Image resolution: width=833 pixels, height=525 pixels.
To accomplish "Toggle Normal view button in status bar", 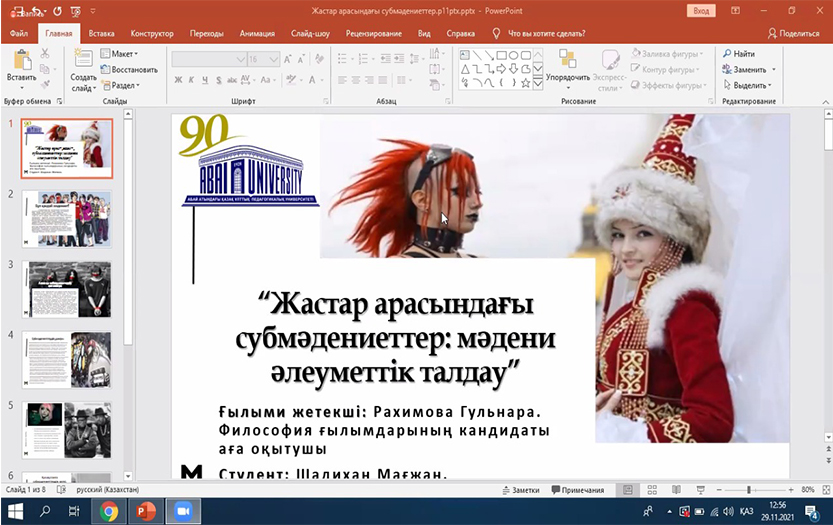I will pyautogui.click(x=627, y=490).
